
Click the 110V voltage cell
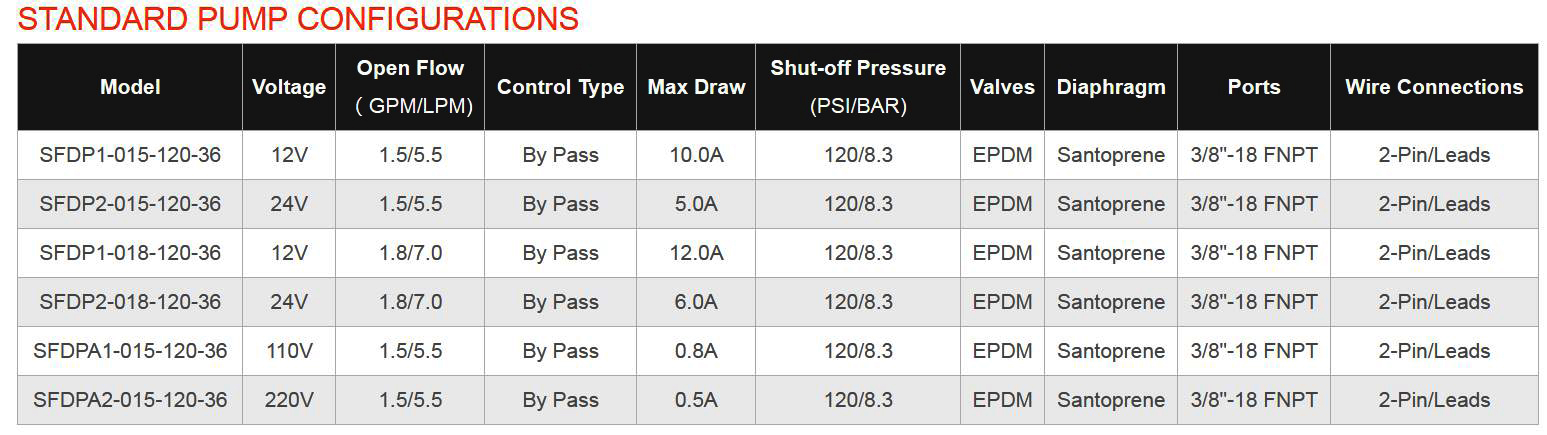click(x=289, y=351)
